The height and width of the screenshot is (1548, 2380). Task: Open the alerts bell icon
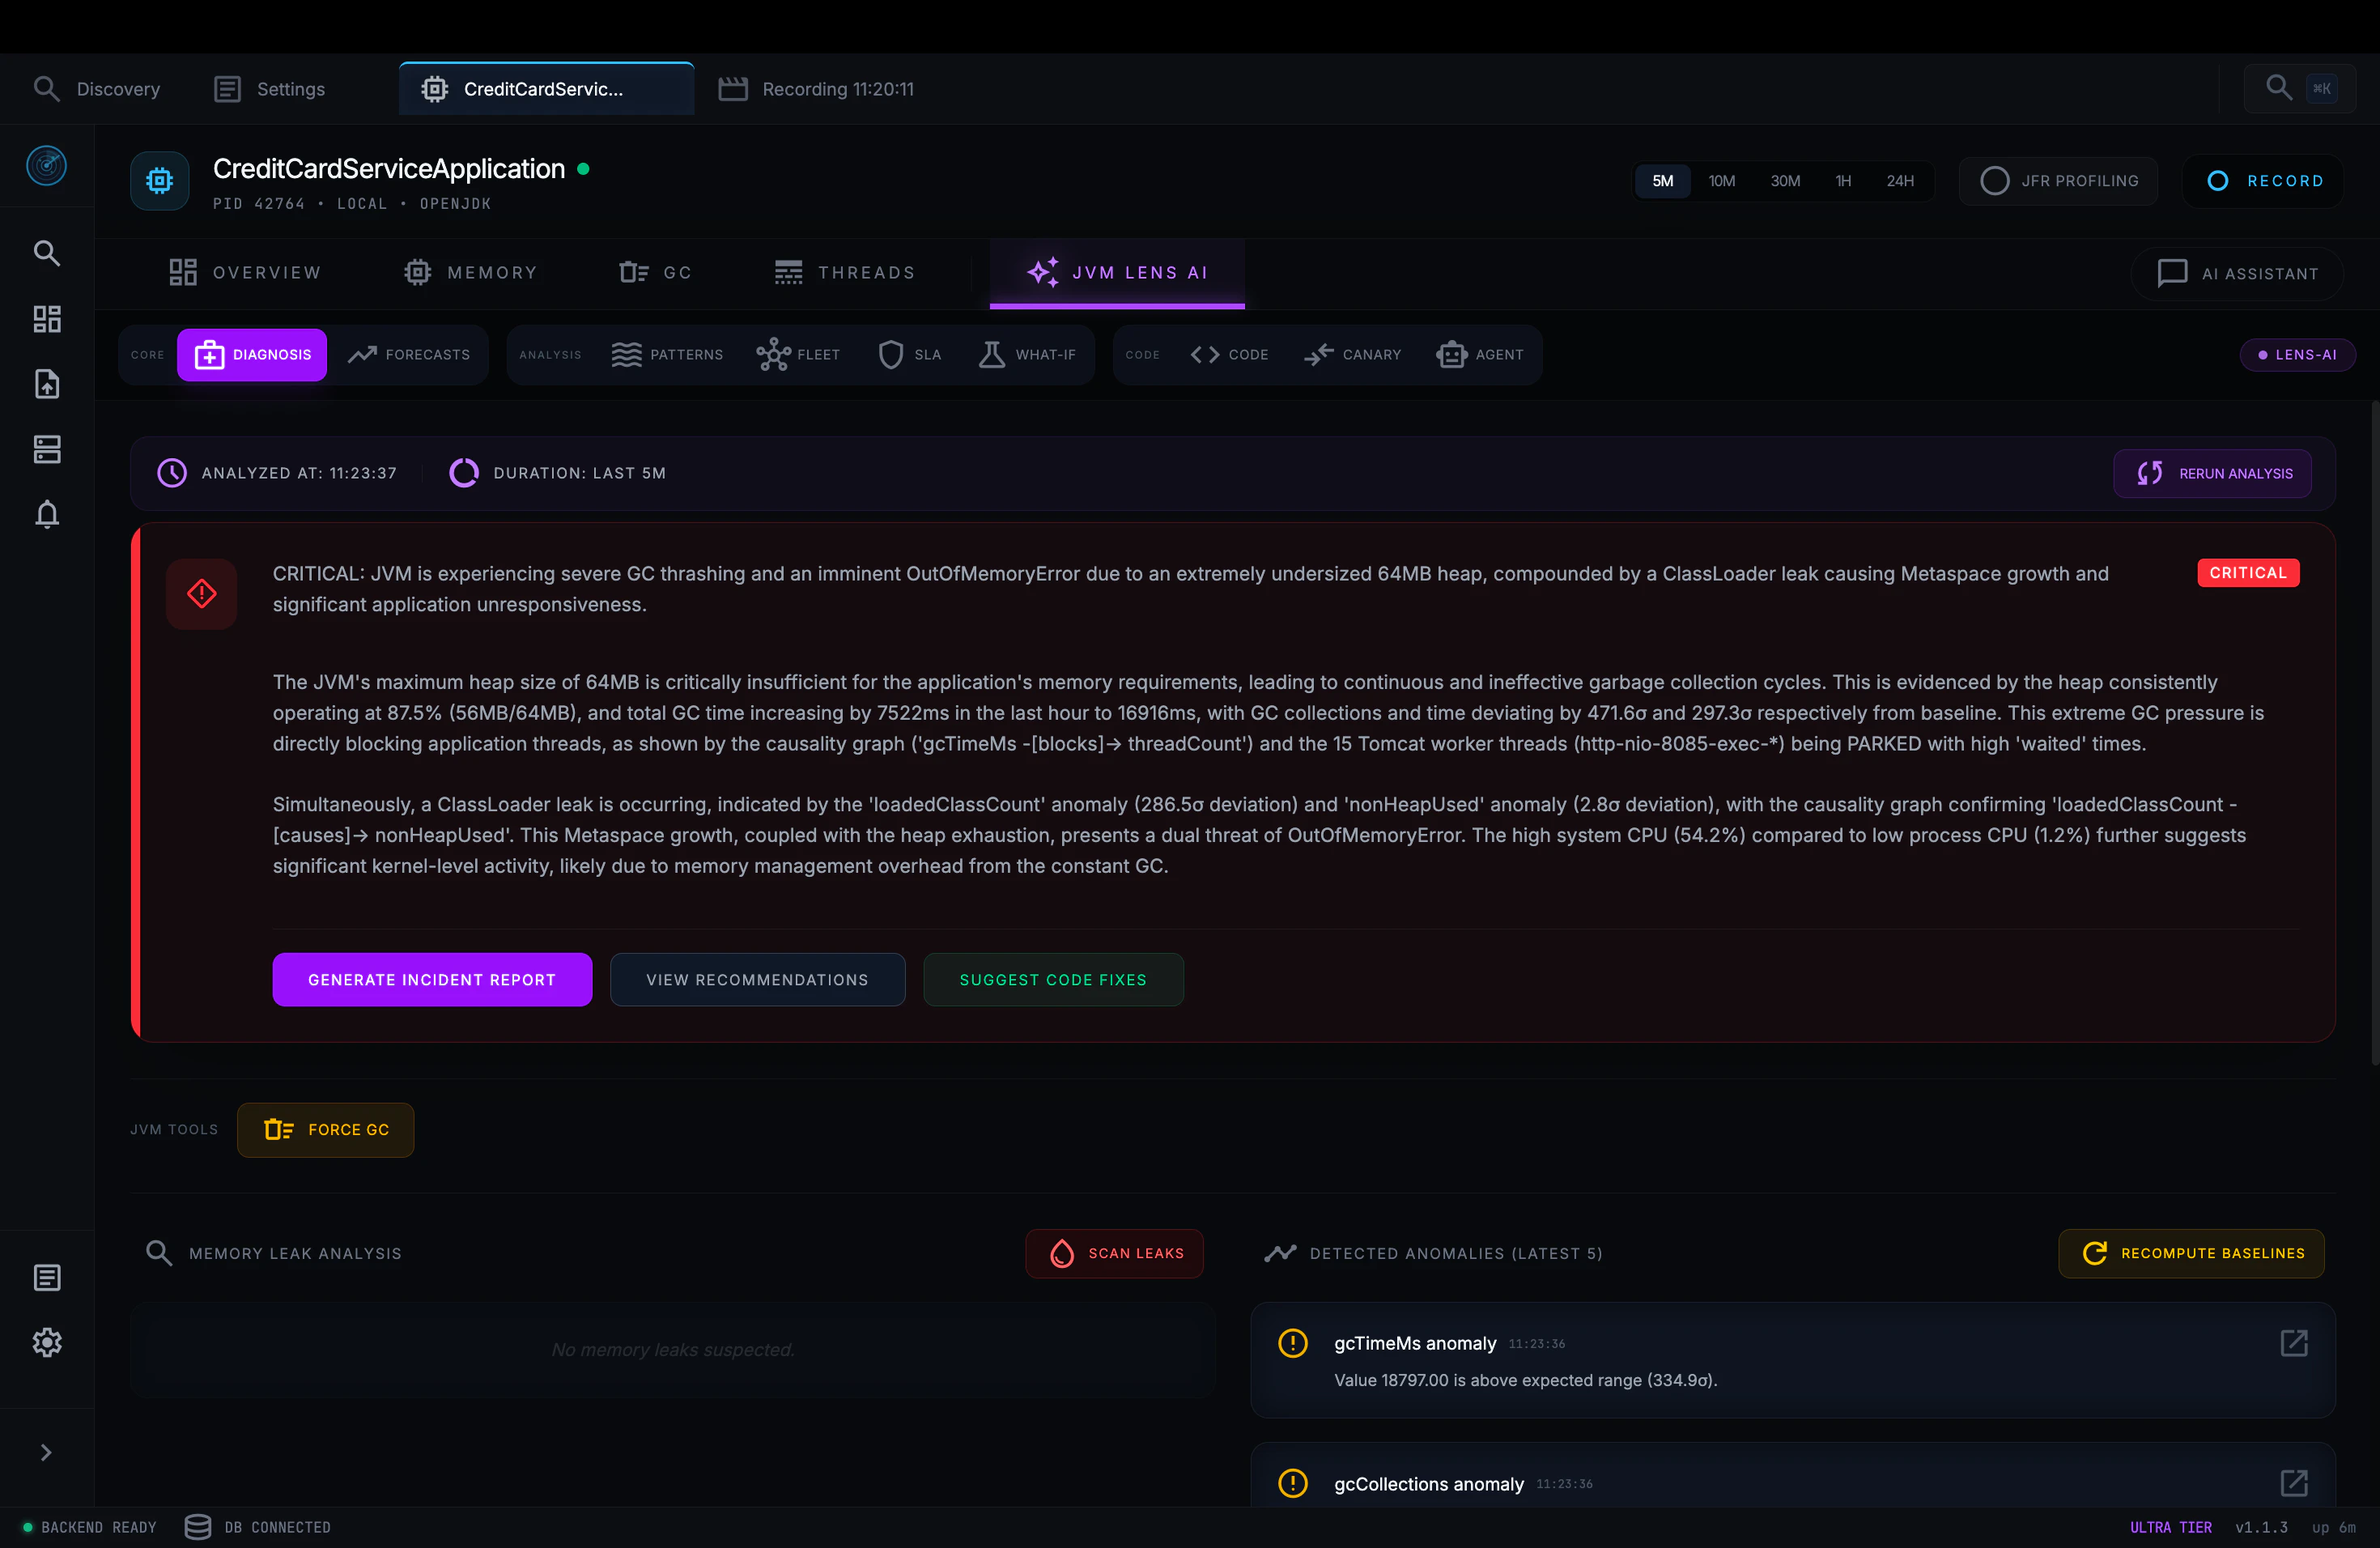[x=46, y=514]
